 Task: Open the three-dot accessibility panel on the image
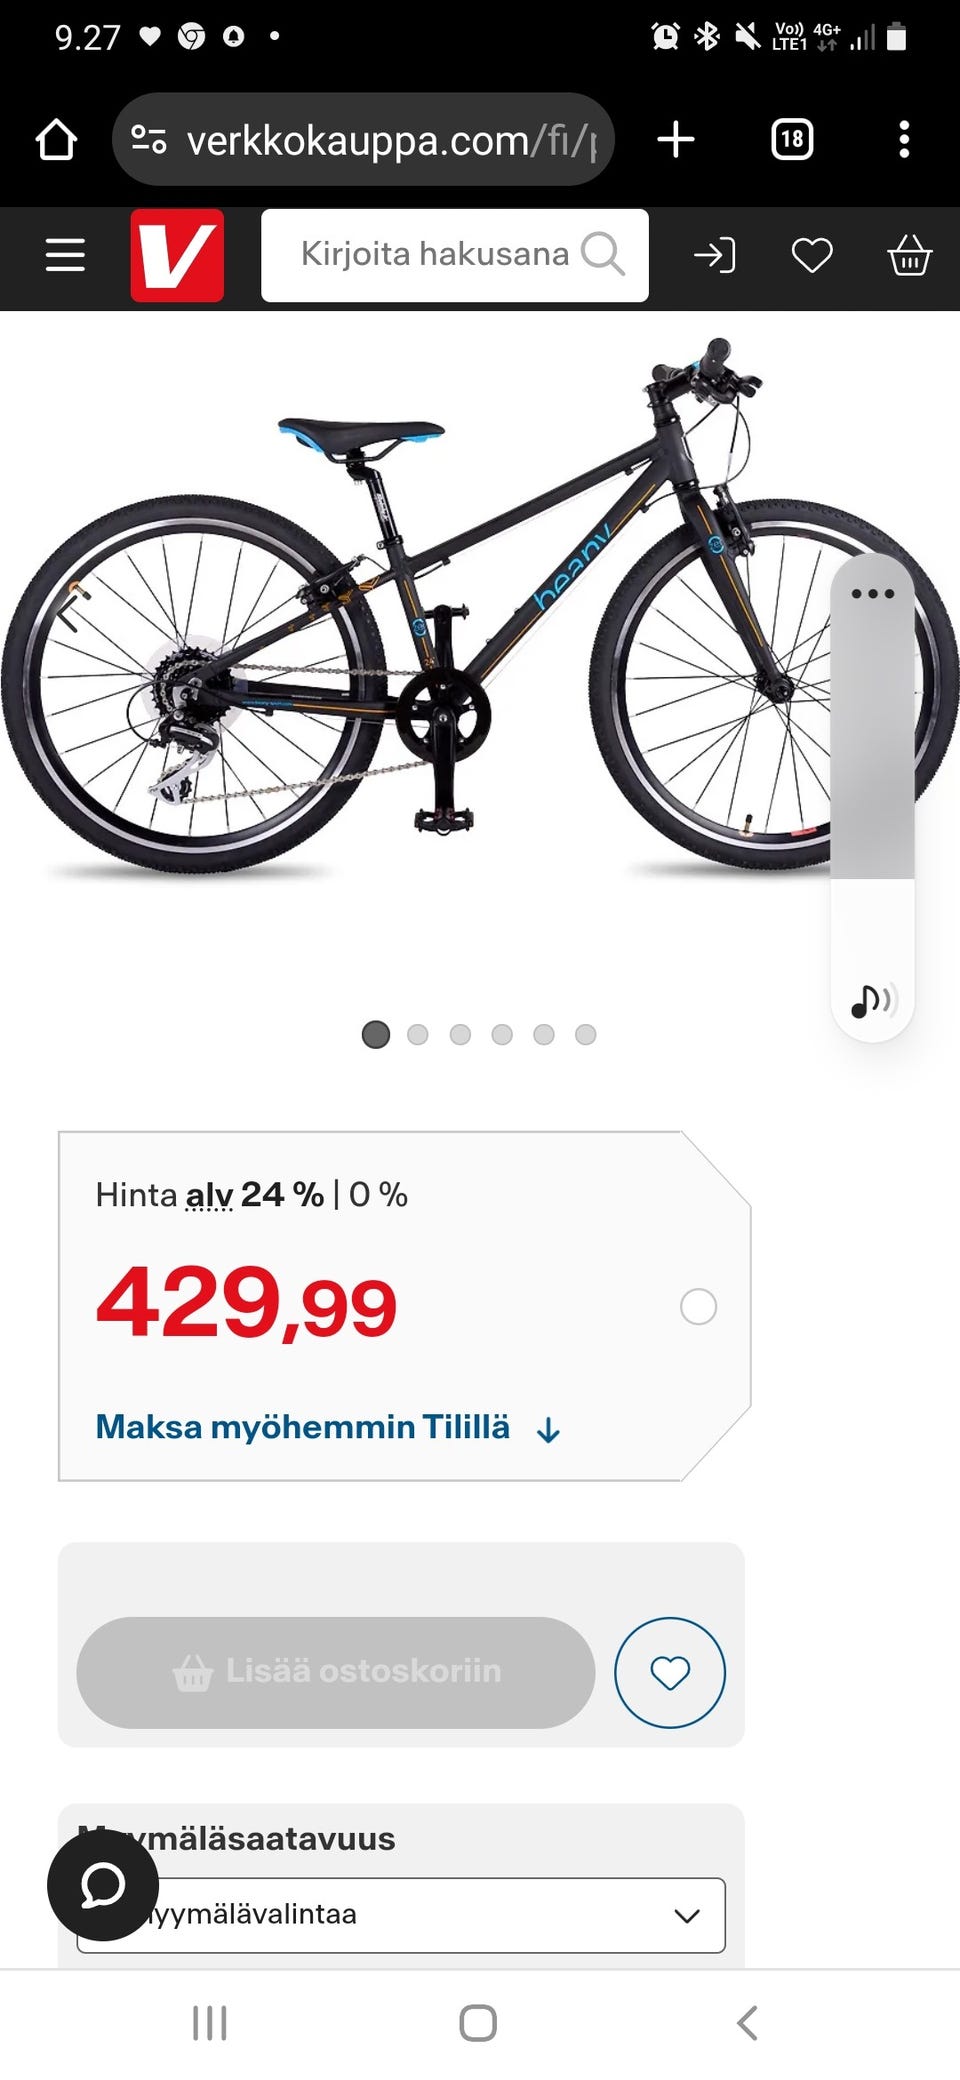(871, 593)
